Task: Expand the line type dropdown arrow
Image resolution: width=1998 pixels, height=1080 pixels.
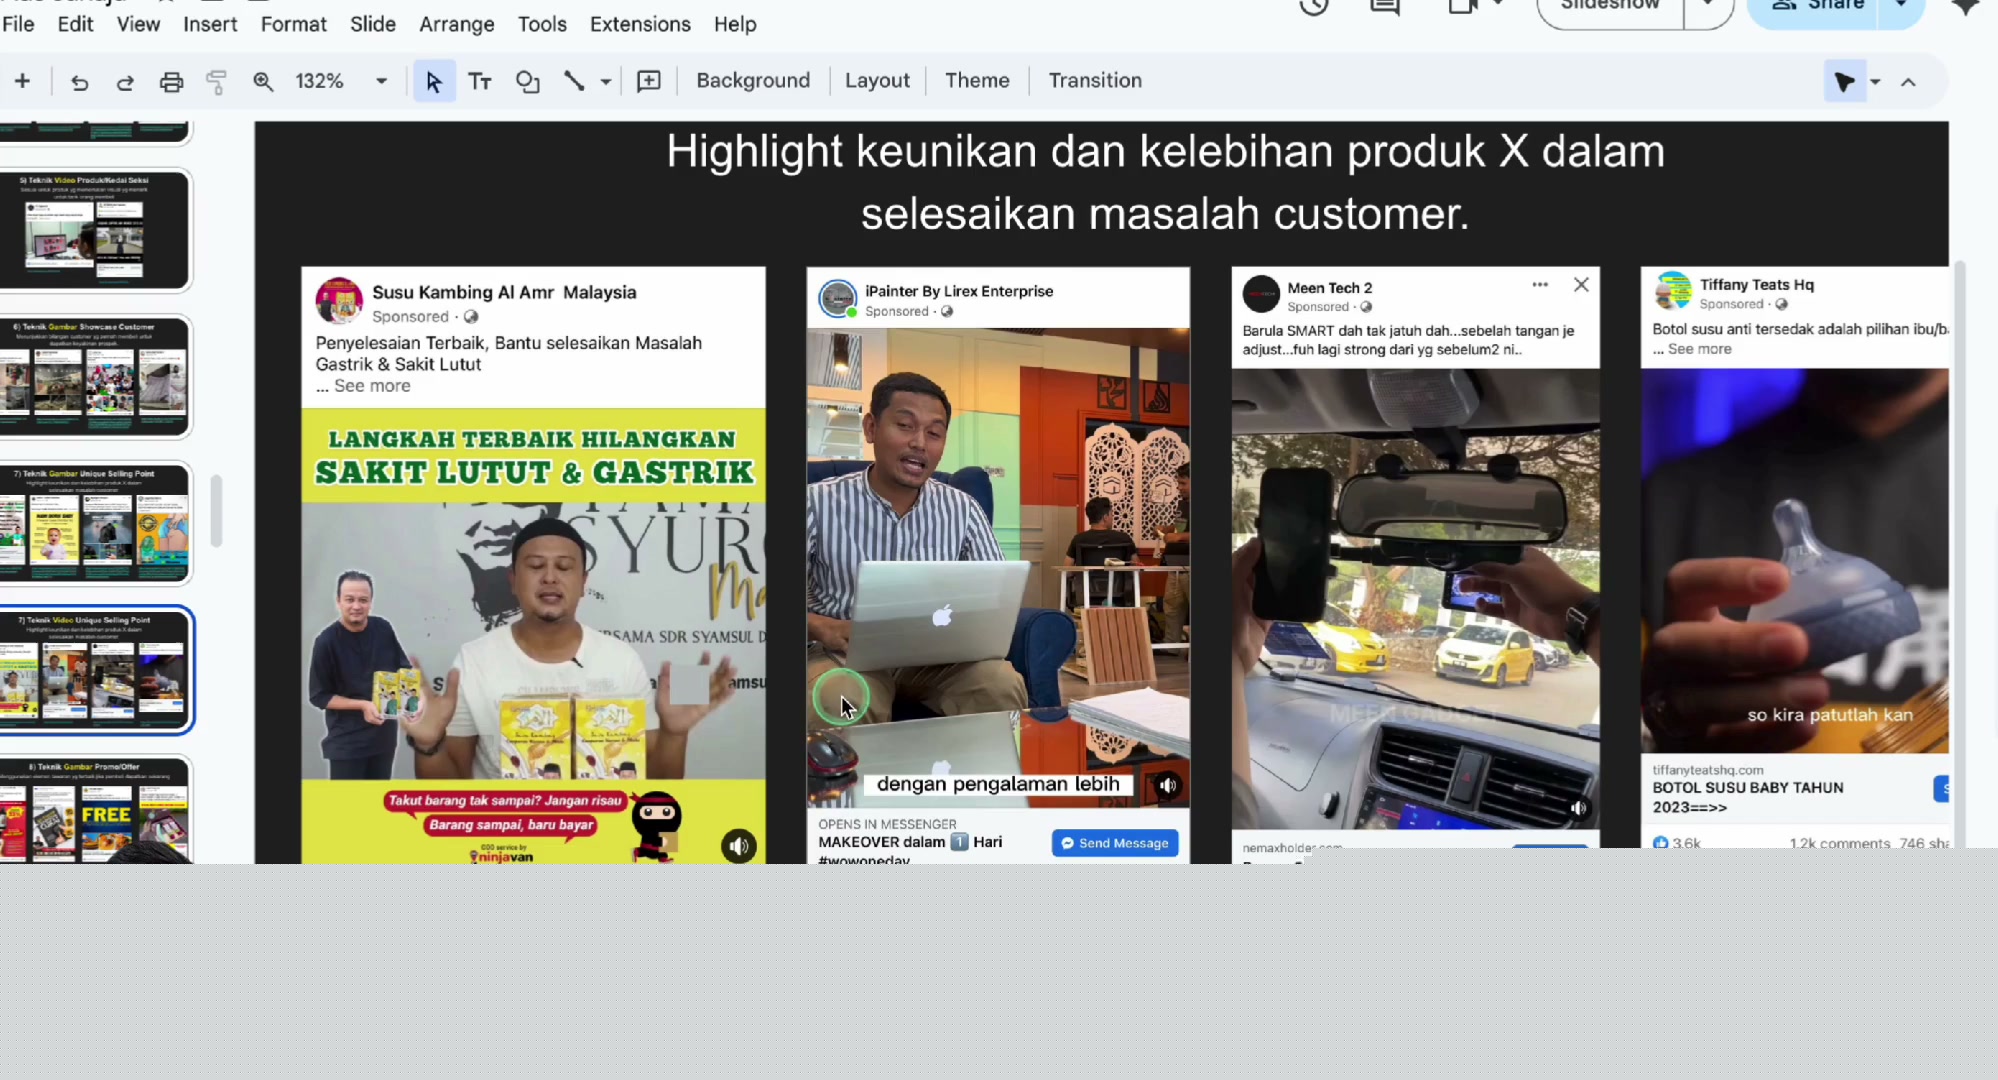Action: click(x=605, y=82)
